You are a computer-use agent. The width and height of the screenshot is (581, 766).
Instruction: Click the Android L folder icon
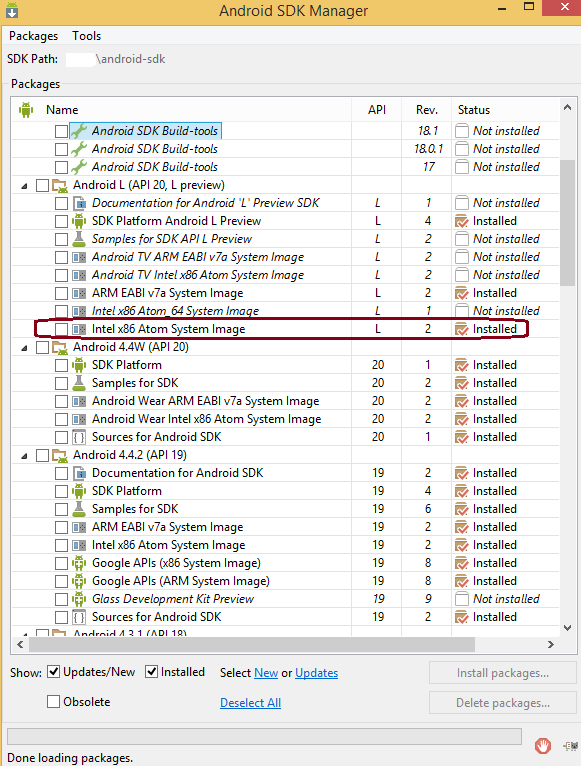tap(60, 185)
